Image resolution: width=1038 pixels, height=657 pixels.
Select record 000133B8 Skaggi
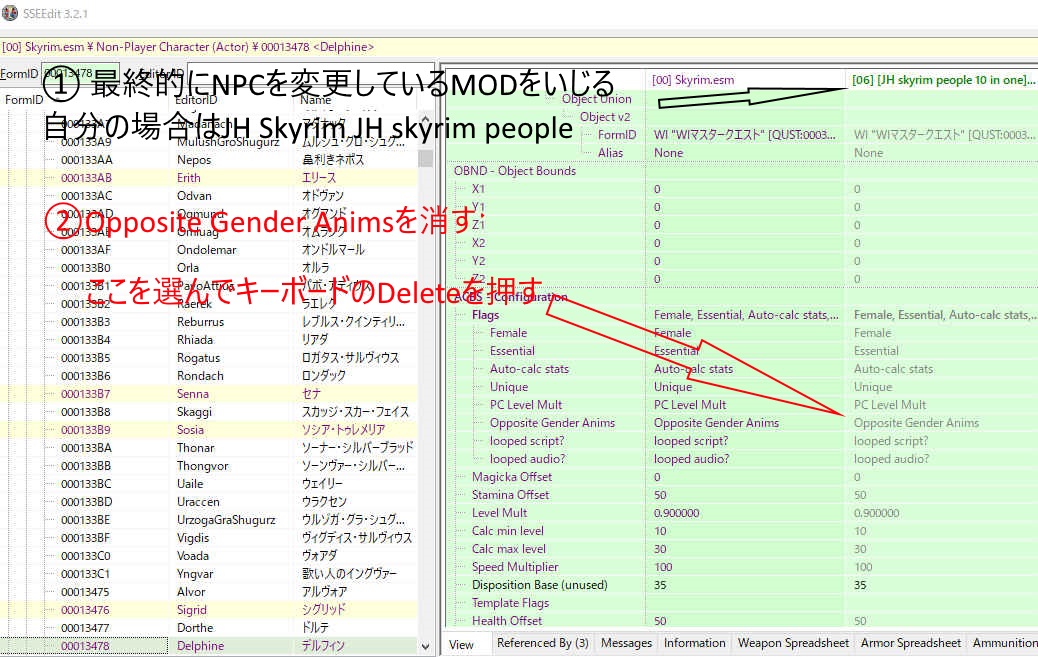pos(209,412)
